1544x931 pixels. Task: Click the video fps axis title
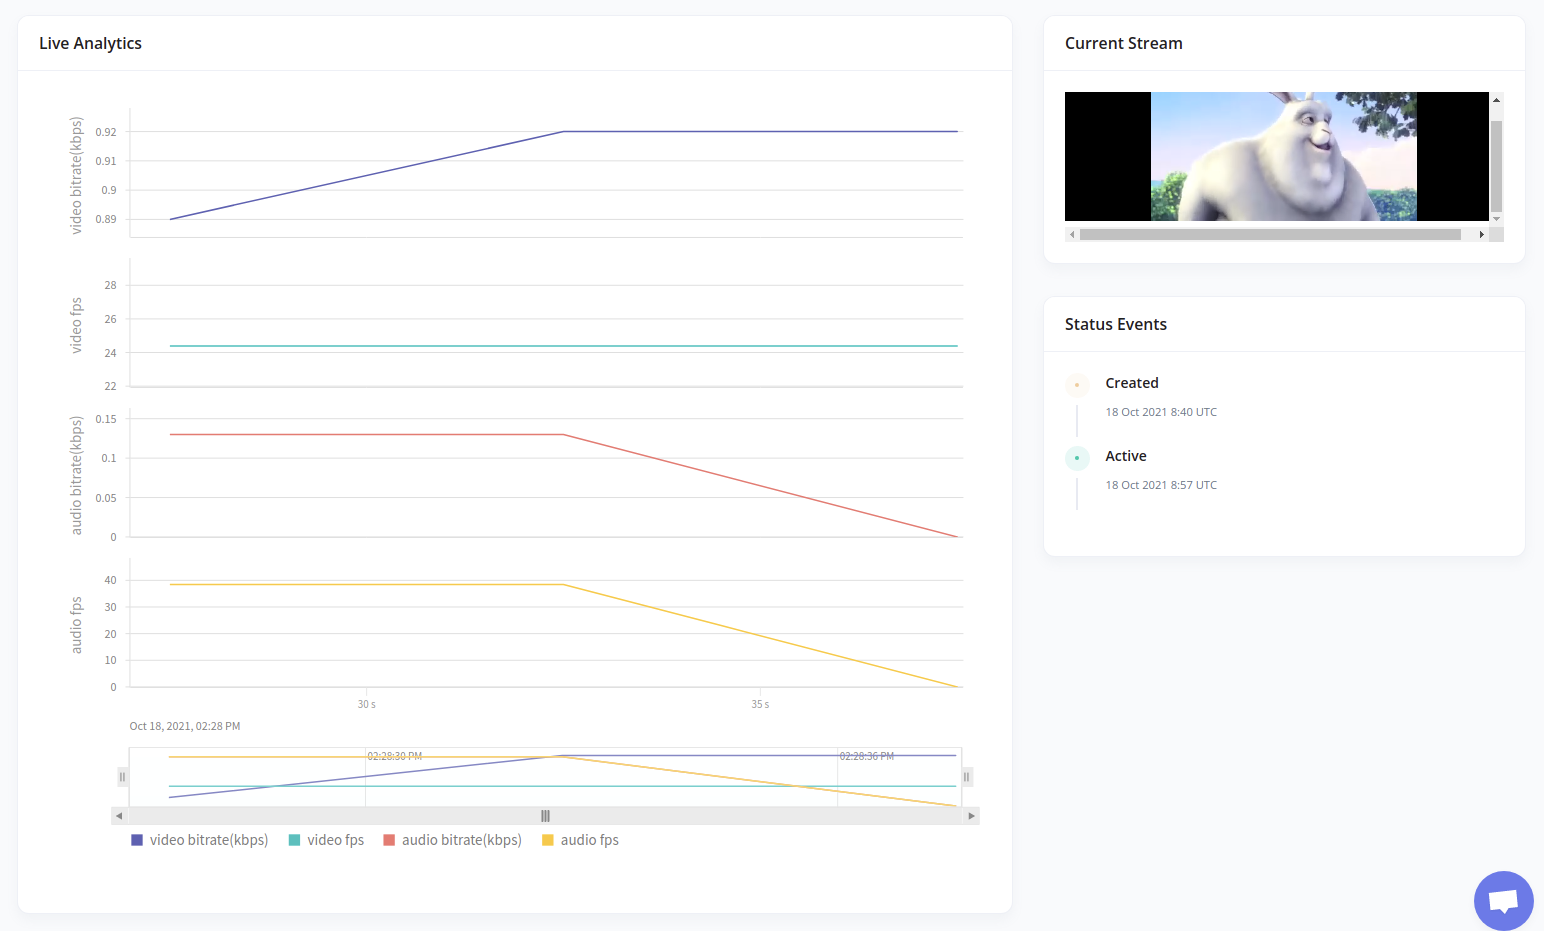coord(76,325)
